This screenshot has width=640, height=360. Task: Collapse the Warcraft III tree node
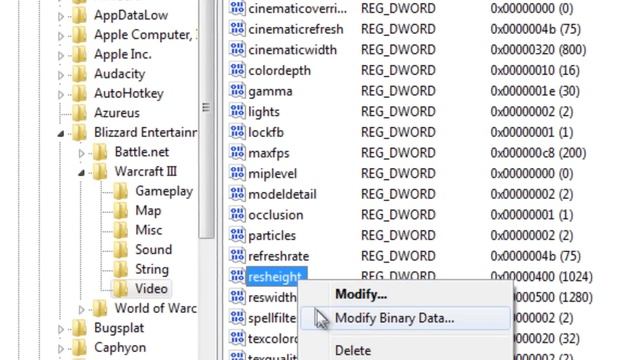pos(81,173)
